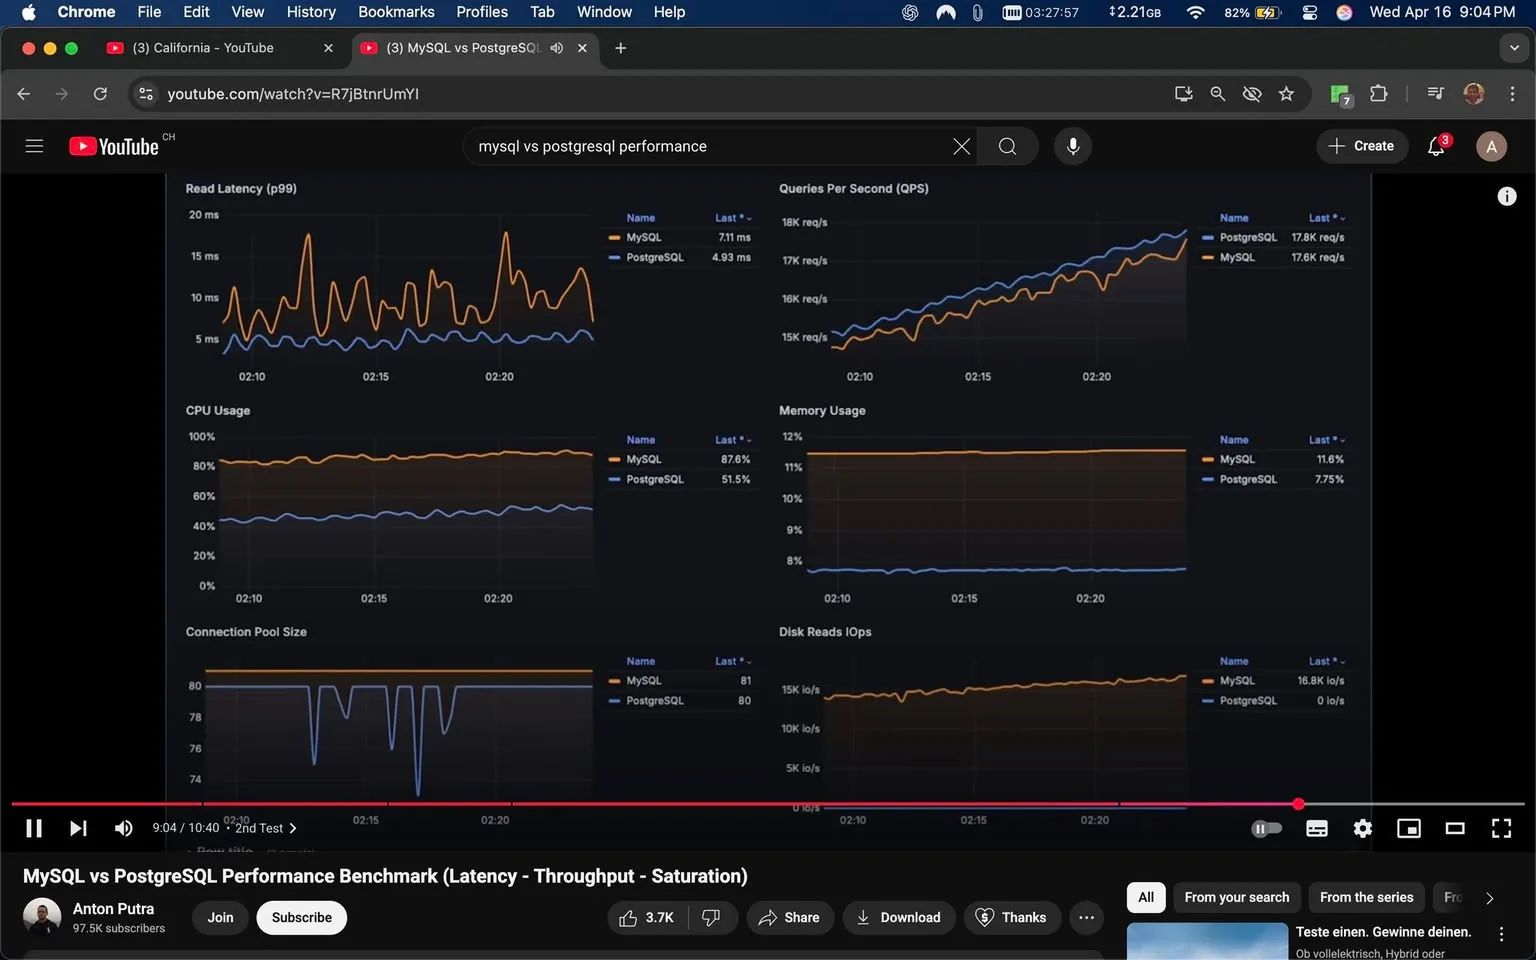Start a voice search
The image size is (1536, 960).
(1072, 146)
